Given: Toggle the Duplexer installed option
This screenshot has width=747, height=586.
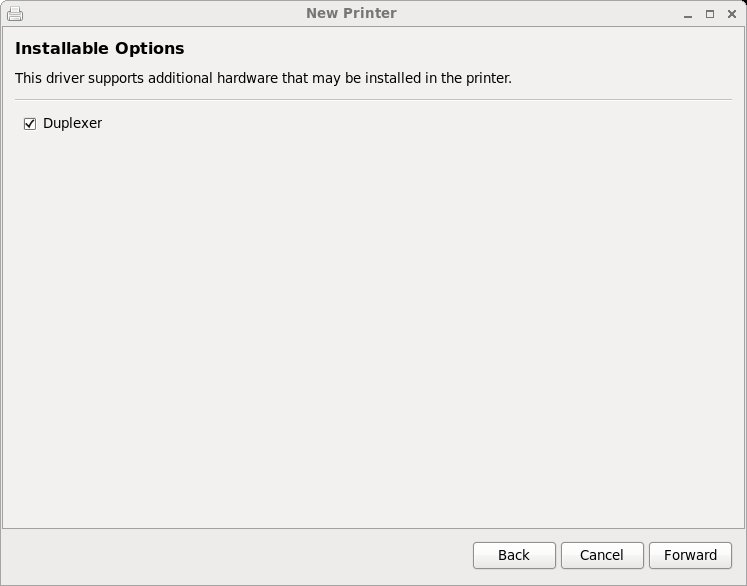Looking at the screenshot, I should click(x=30, y=124).
